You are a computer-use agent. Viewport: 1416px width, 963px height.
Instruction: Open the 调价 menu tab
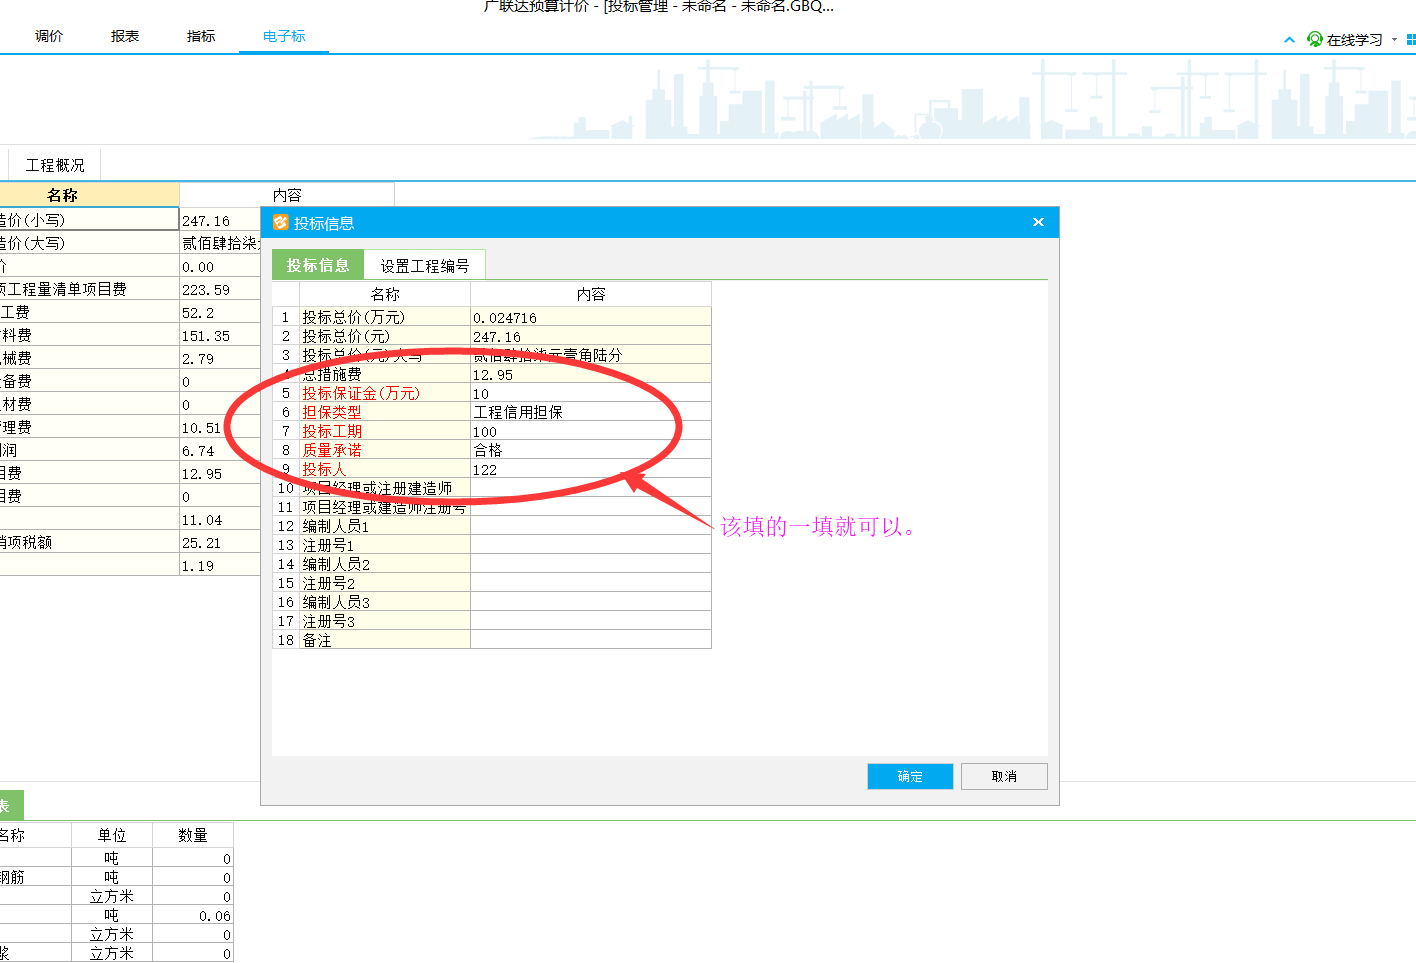coord(49,36)
